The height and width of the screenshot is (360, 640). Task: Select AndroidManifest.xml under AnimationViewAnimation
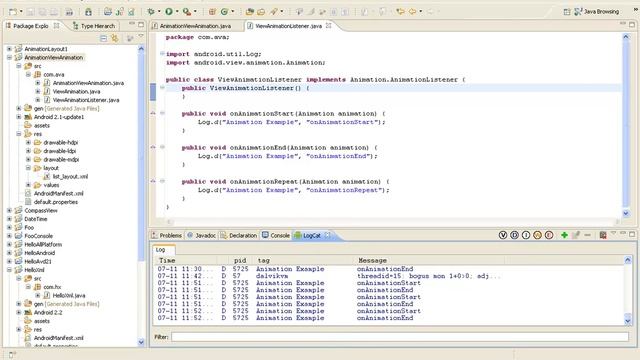(x=58, y=193)
